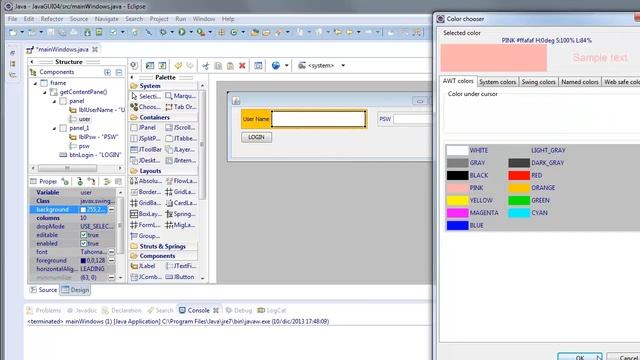Choose BoxLayout from the Palette
The width and height of the screenshot is (640, 360).
click(x=146, y=214)
